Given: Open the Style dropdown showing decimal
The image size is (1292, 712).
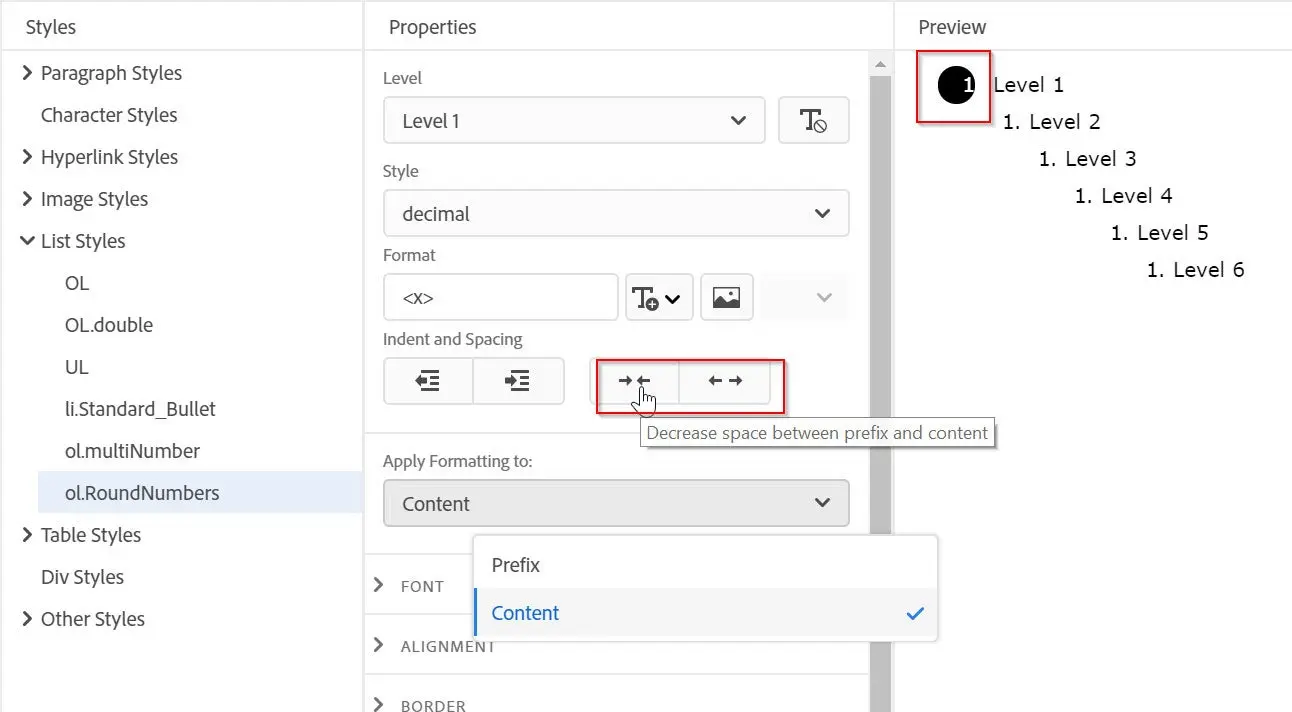Looking at the screenshot, I should click(x=616, y=213).
